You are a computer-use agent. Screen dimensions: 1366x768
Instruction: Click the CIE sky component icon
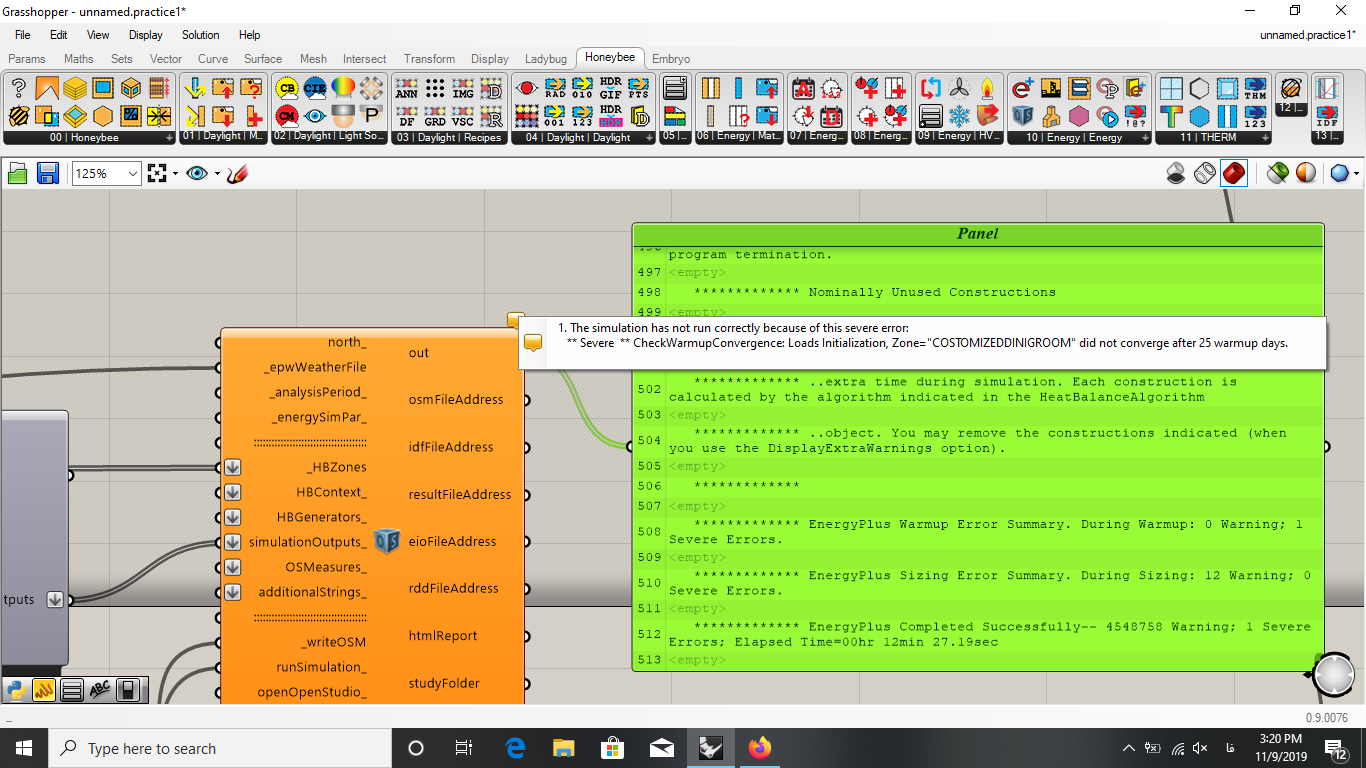[314, 88]
